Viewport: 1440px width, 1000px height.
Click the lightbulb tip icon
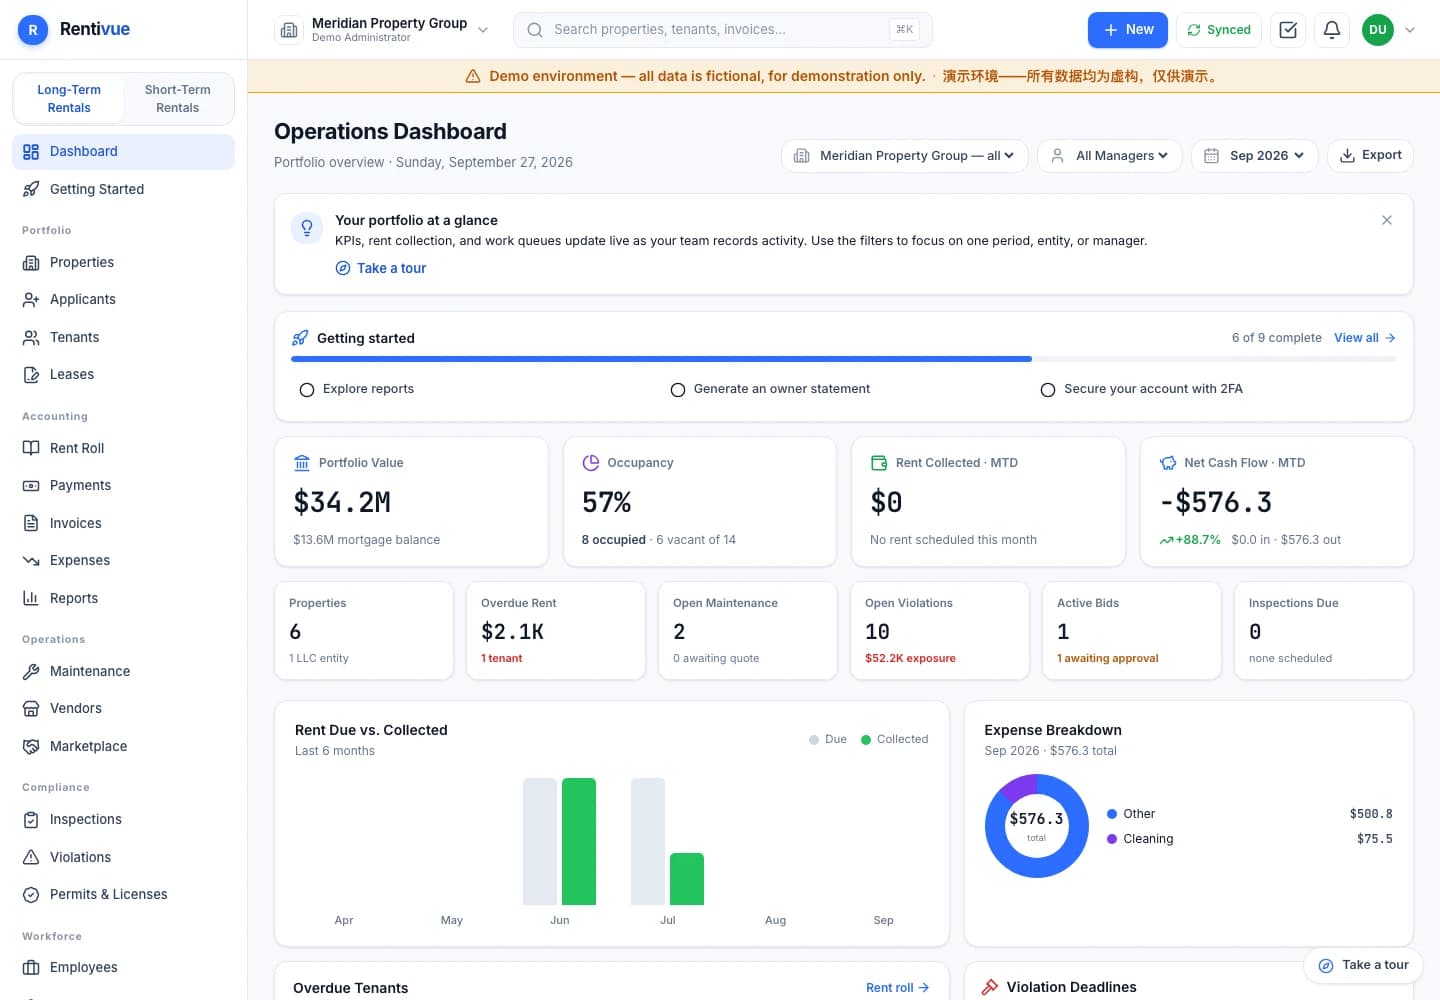307,228
